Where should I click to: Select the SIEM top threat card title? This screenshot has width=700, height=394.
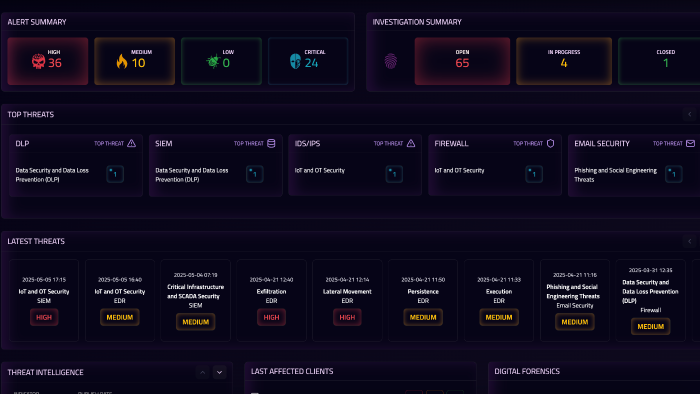(x=163, y=144)
